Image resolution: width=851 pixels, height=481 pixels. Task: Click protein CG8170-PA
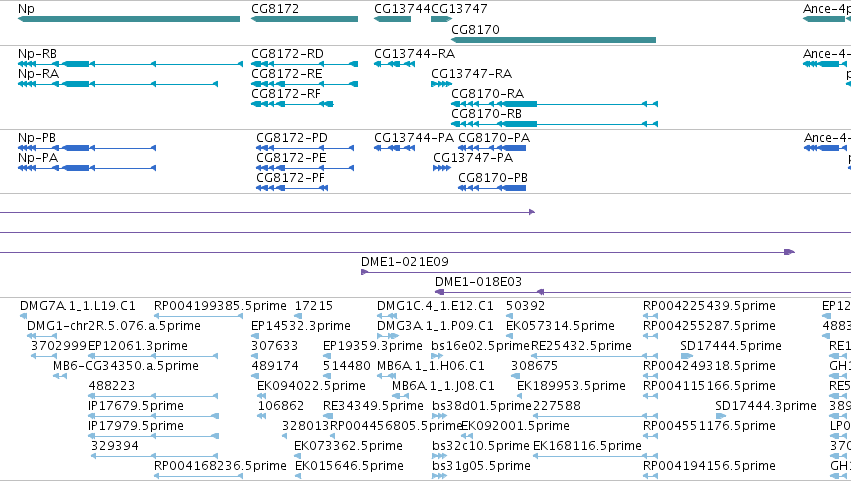tap(492, 148)
